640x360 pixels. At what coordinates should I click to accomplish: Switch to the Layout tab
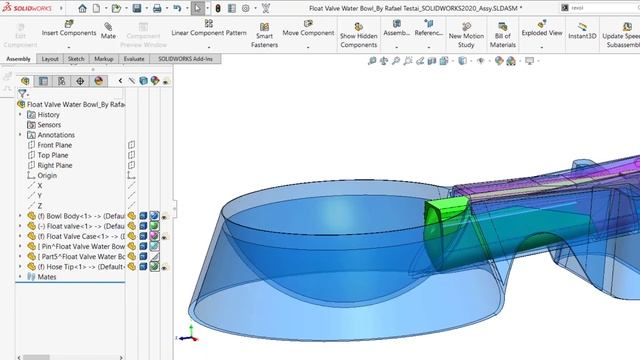(50, 59)
